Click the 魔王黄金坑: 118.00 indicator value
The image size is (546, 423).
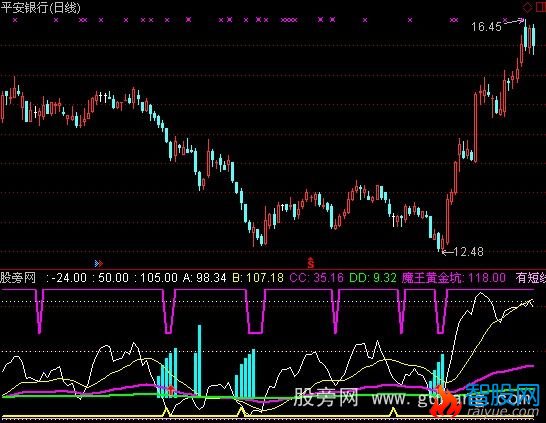coord(454,277)
